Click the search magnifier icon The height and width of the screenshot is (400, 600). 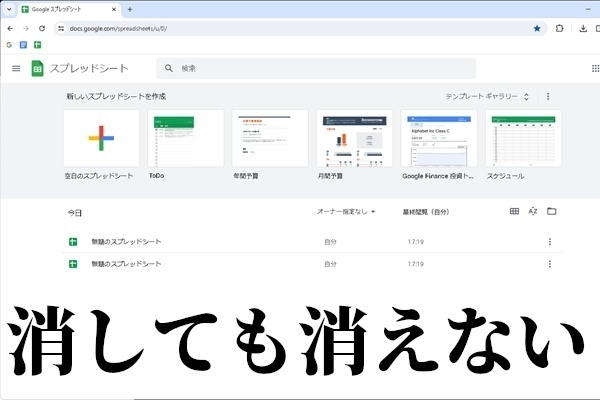click(169, 68)
